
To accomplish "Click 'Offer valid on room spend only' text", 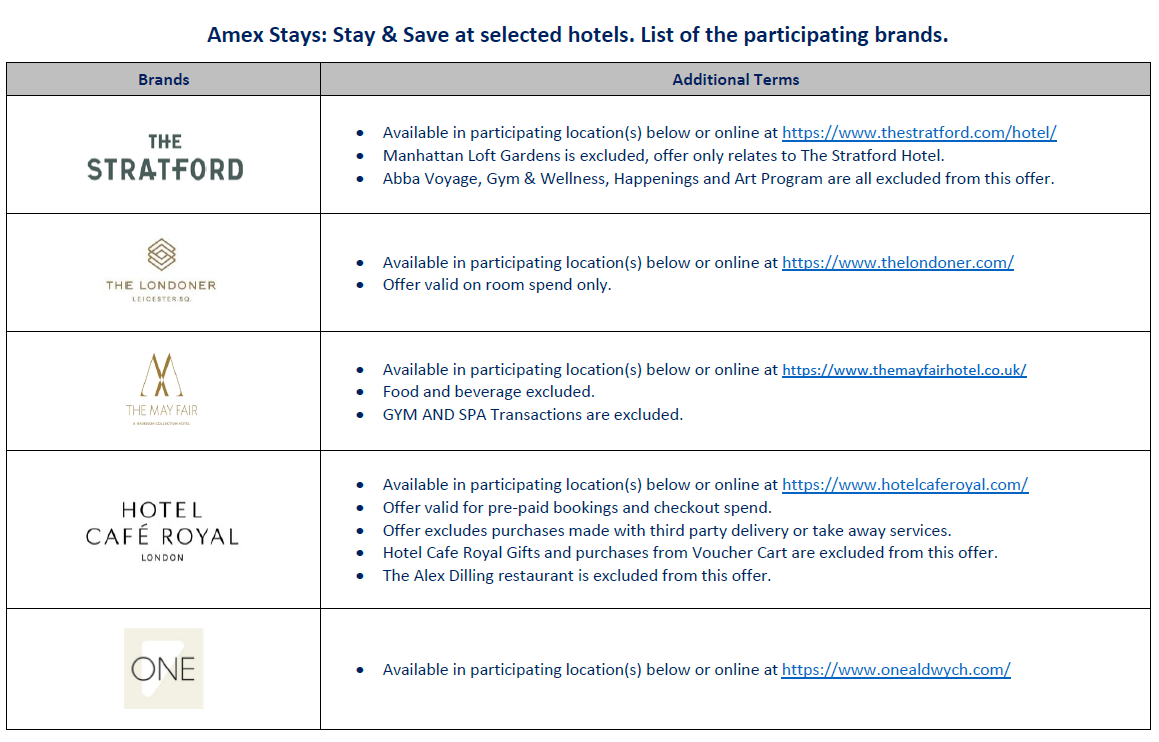I will 497,285.
